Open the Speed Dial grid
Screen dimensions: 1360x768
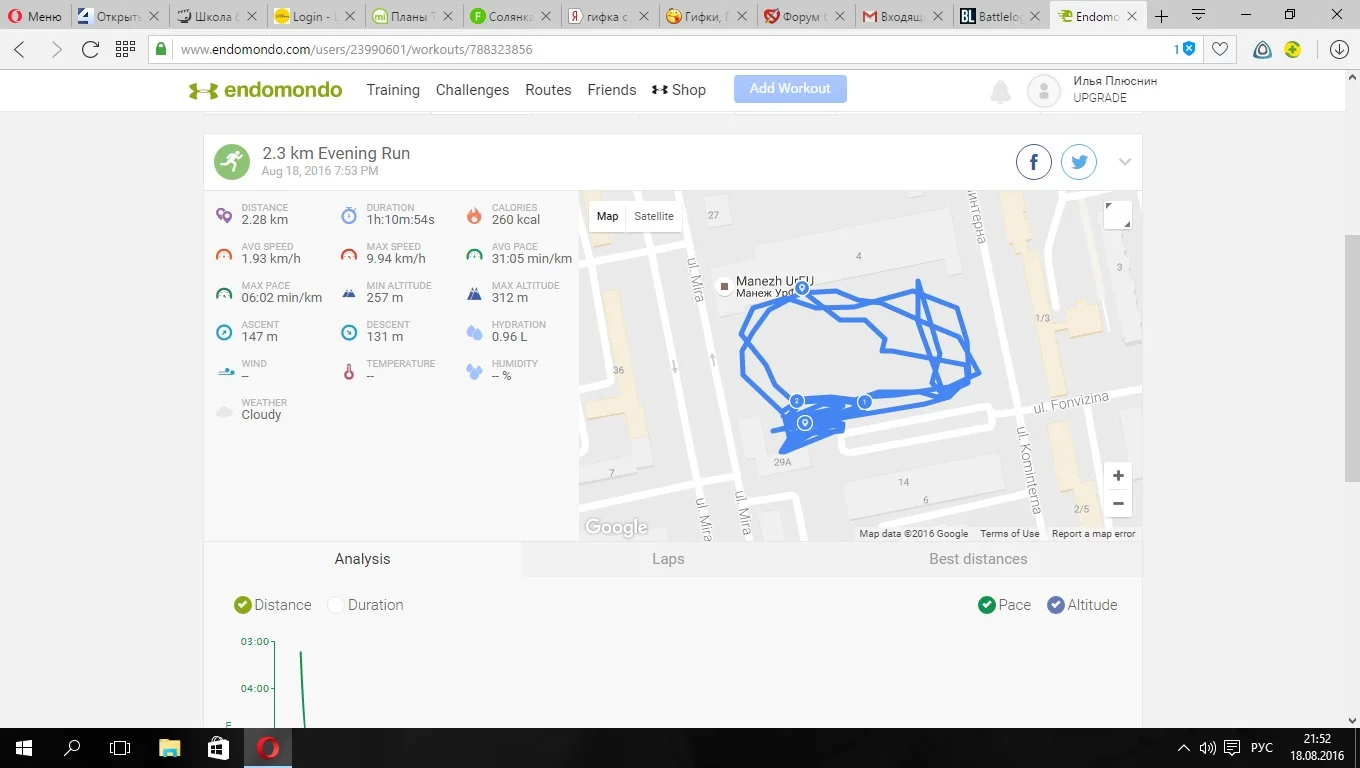click(125, 50)
